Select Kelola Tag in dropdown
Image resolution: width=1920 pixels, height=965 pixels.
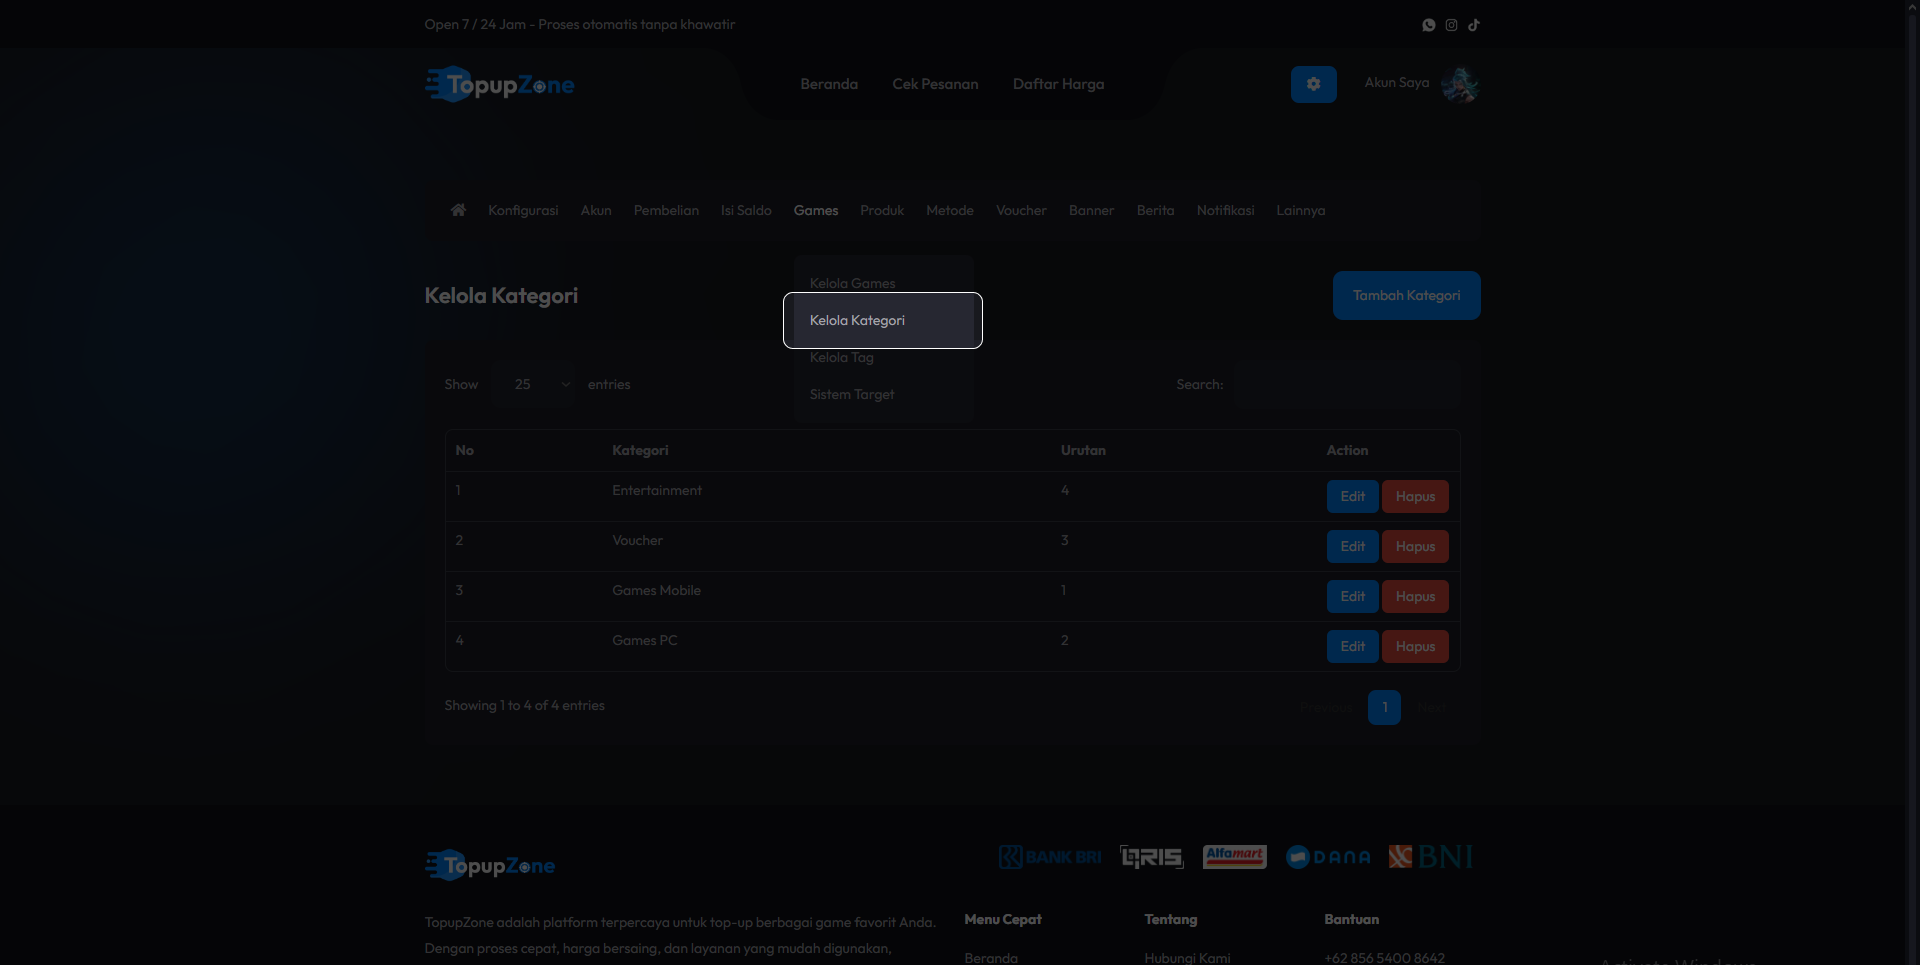(884, 357)
